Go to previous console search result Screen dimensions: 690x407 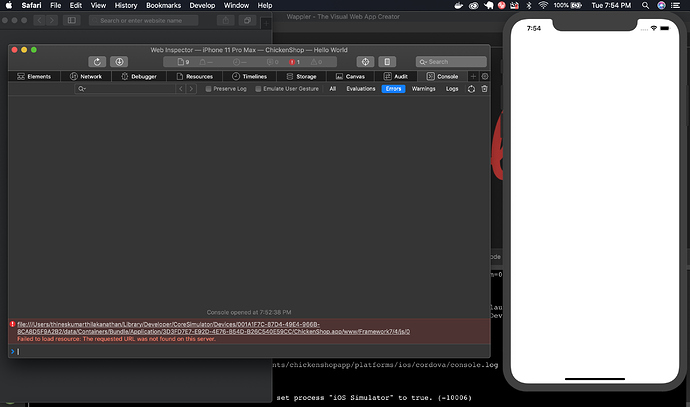[x=181, y=89]
